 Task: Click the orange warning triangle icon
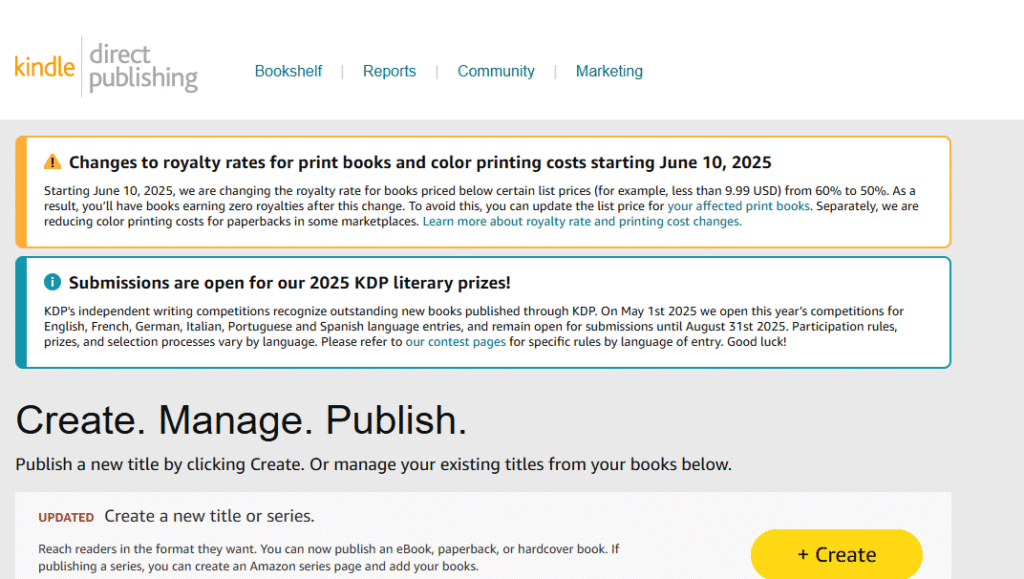pos(52,162)
